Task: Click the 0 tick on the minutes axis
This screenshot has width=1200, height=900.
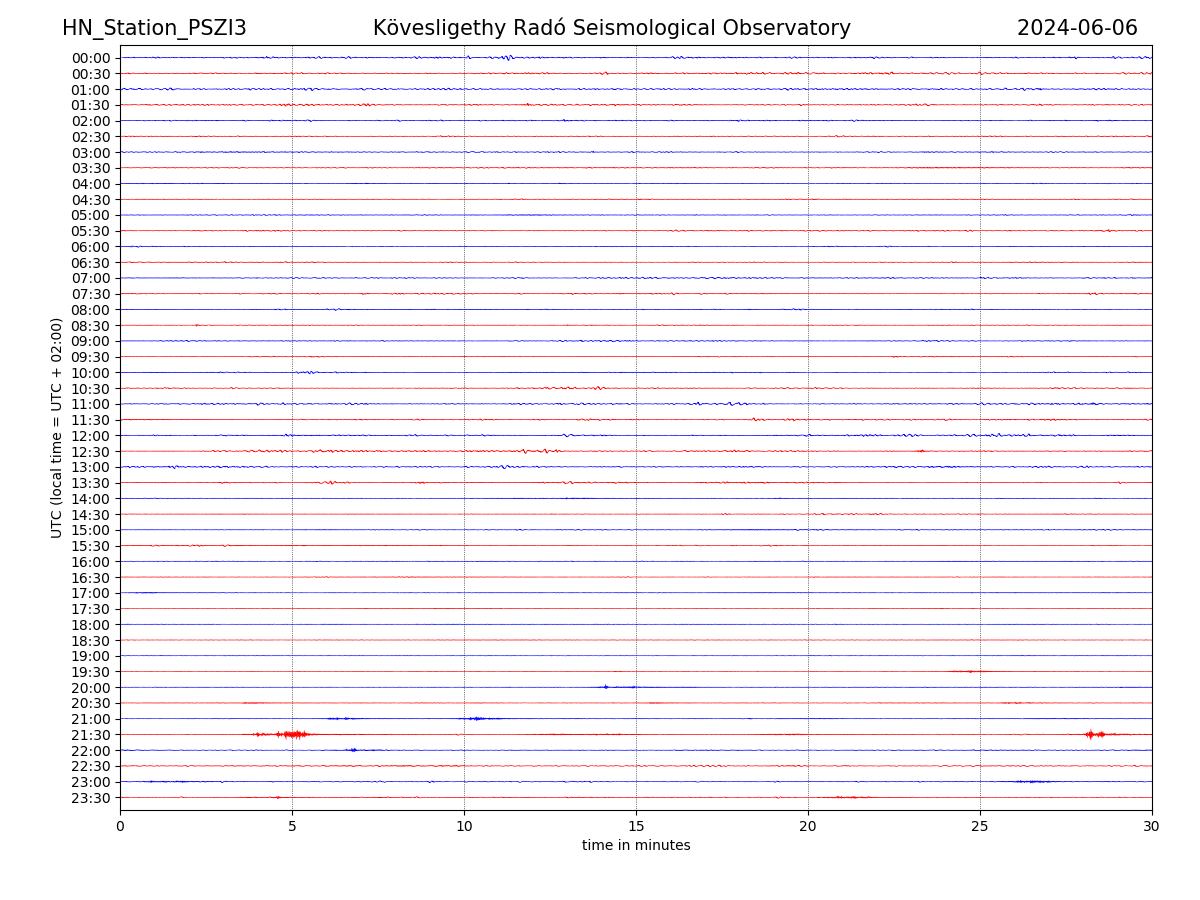Action: pyautogui.click(x=120, y=827)
